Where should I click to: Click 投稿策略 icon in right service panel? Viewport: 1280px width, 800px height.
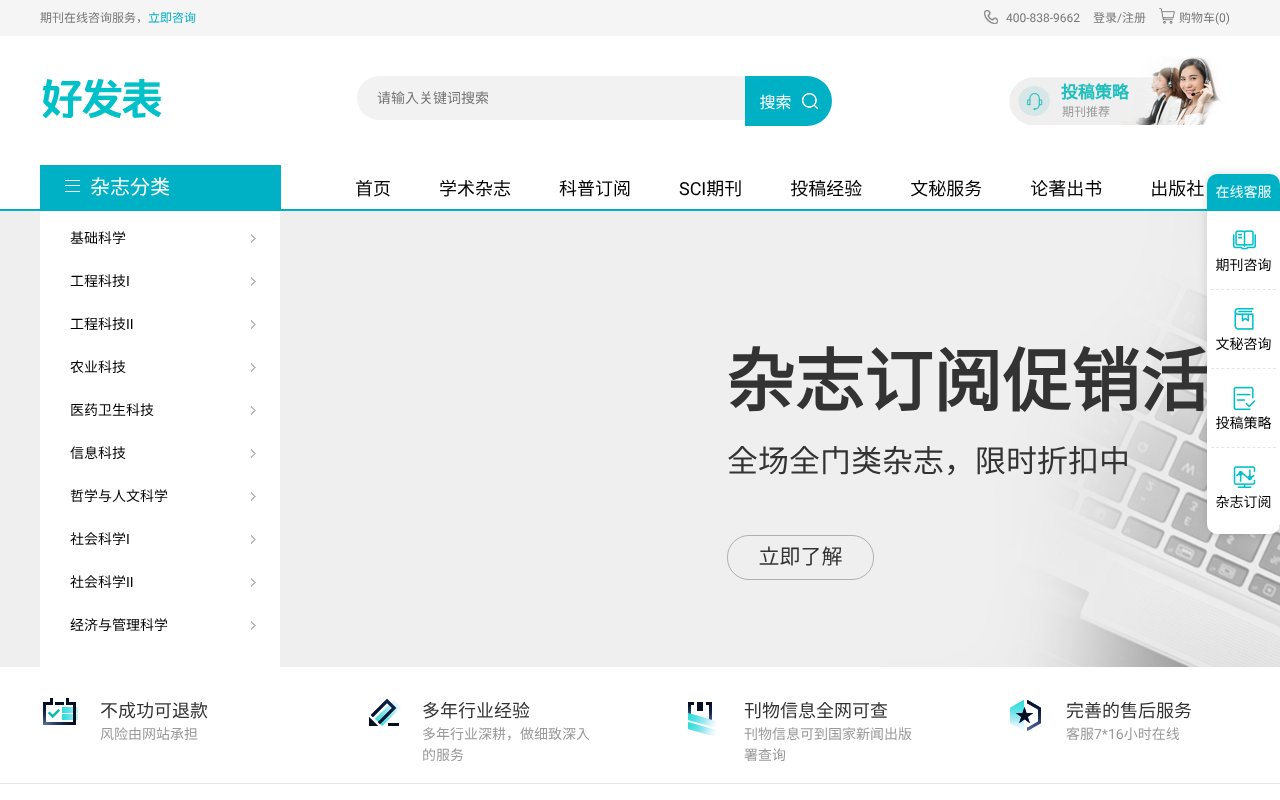1243,397
